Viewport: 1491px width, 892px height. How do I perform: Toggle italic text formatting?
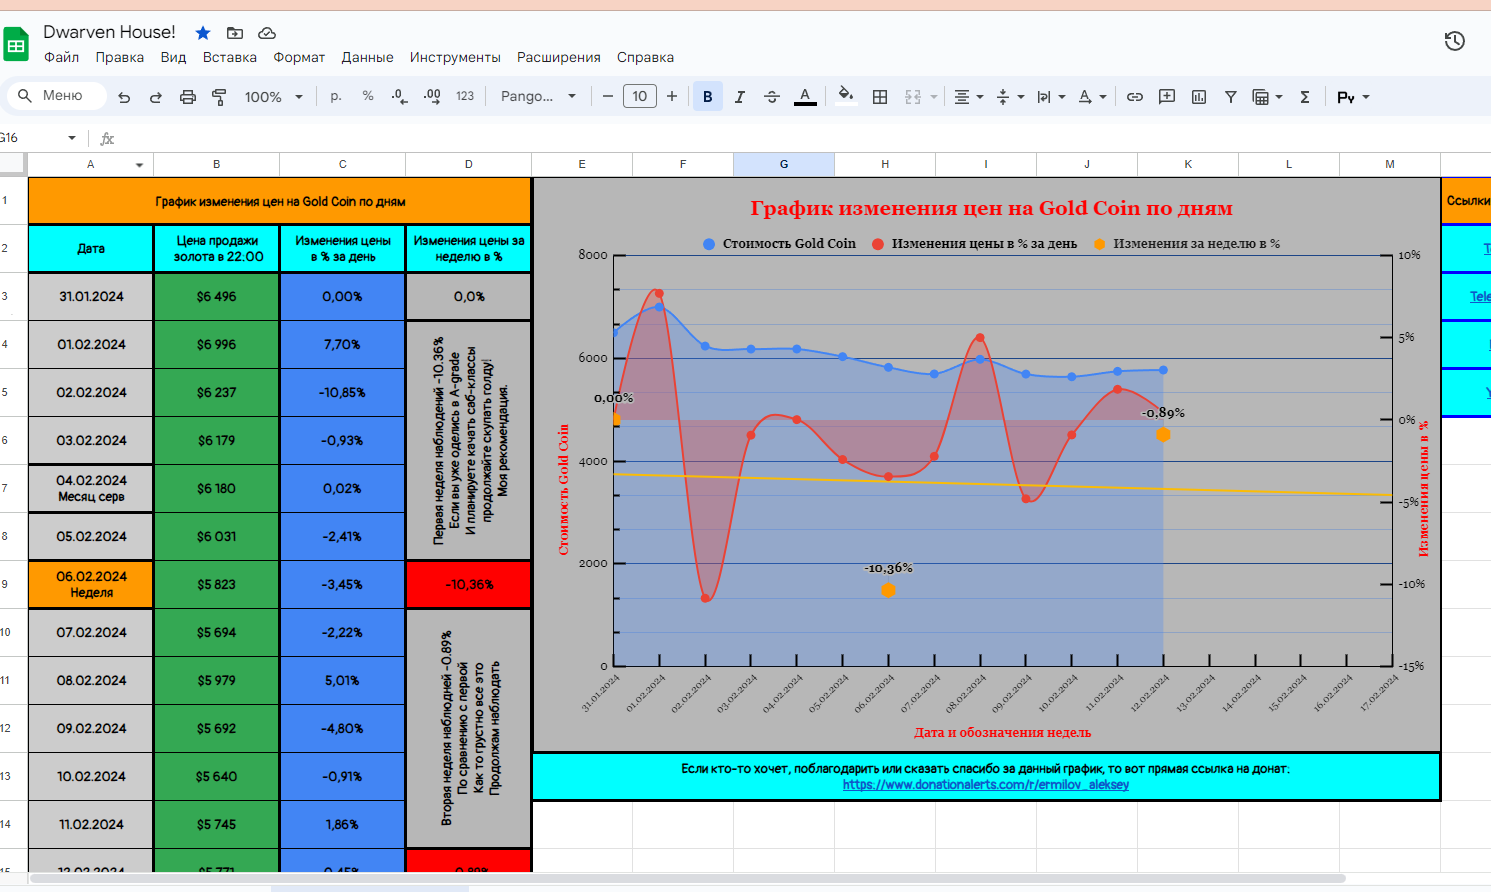pyautogui.click(x=740, y=97)
